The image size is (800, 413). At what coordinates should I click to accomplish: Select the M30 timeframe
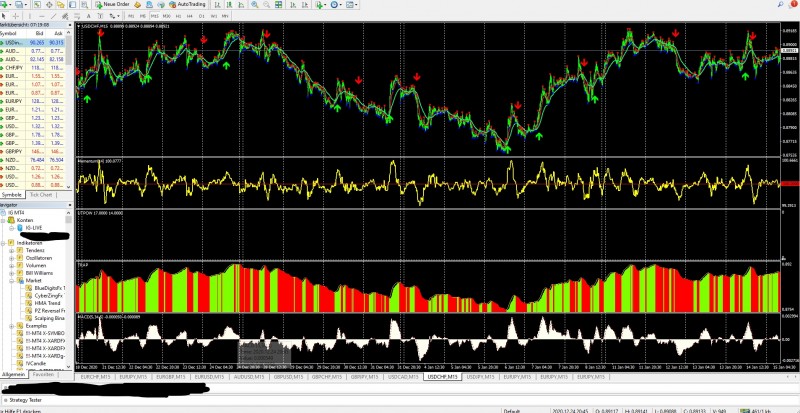[x=166, y=16]
